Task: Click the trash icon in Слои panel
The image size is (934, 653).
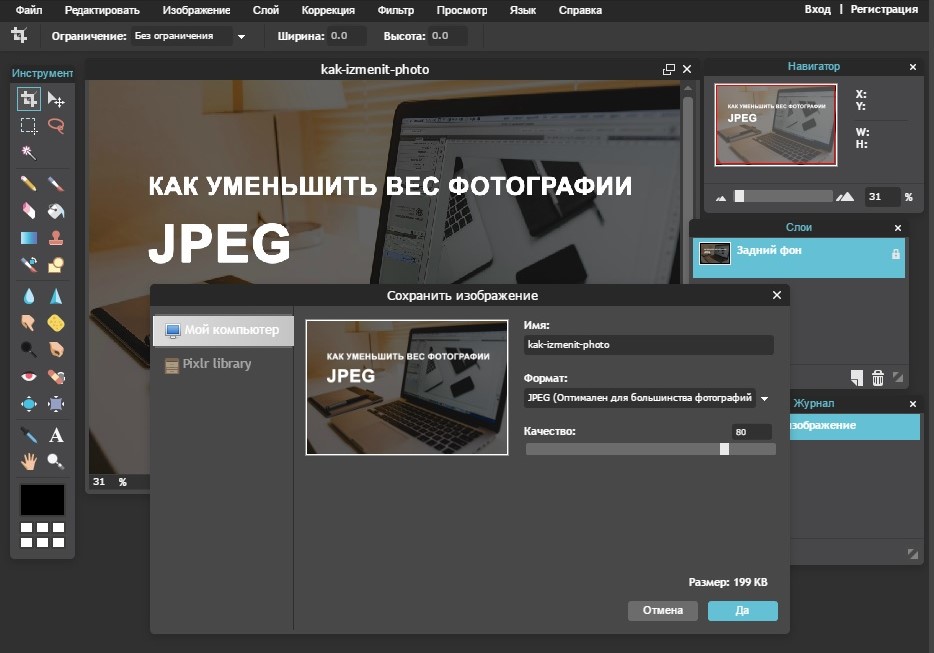Action: point(877,378)
